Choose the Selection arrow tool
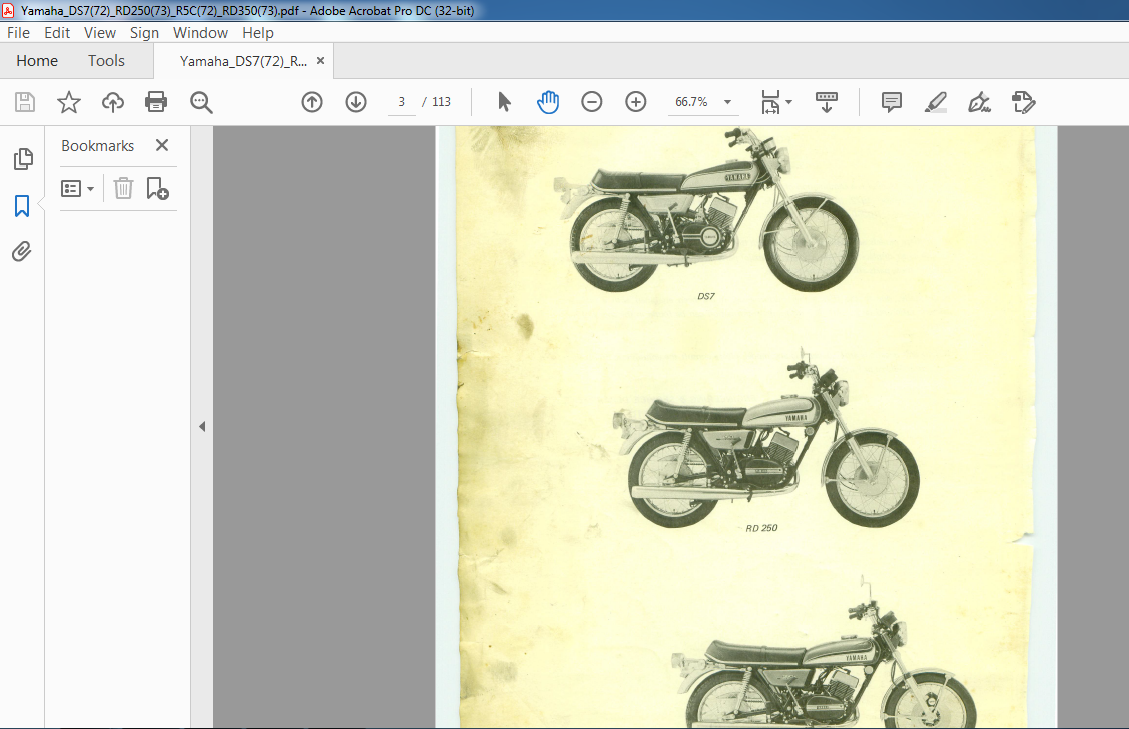This screenshot has width=1129, height=729. (504, 102)
